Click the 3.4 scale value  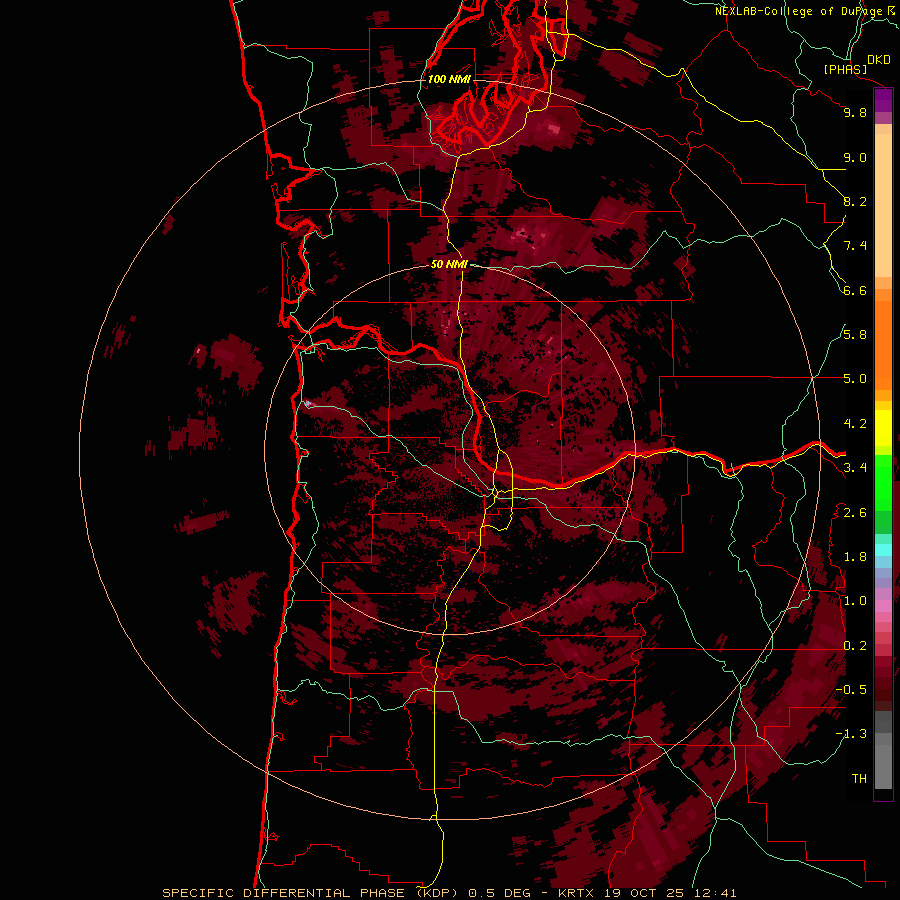[x=855, y=468]
